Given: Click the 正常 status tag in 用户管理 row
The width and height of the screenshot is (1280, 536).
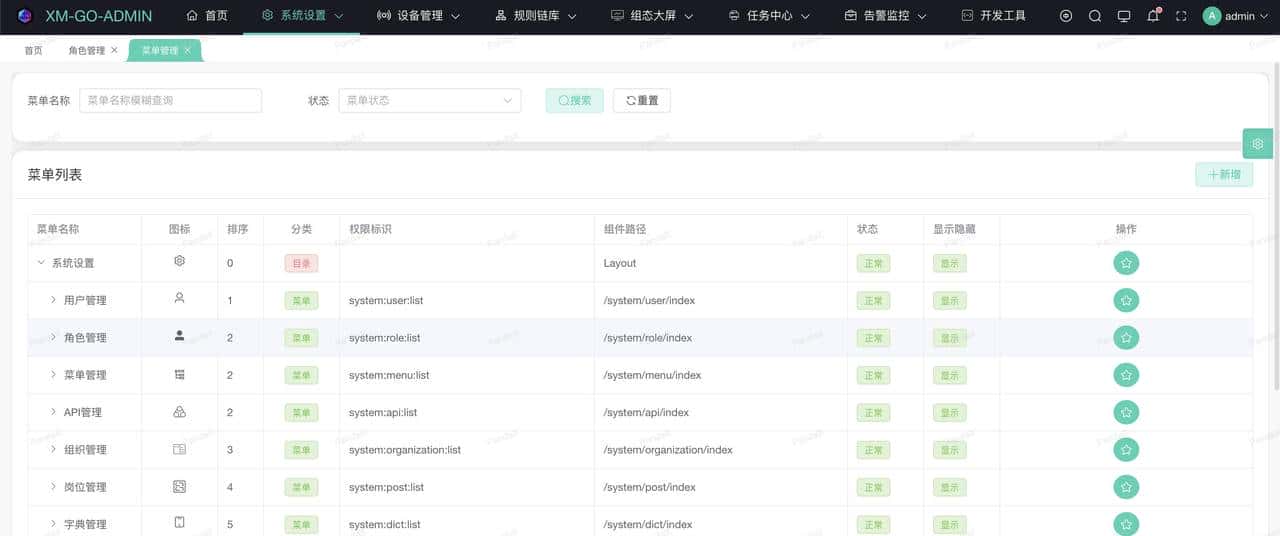Looking at the screenshot, I should 873,301.
